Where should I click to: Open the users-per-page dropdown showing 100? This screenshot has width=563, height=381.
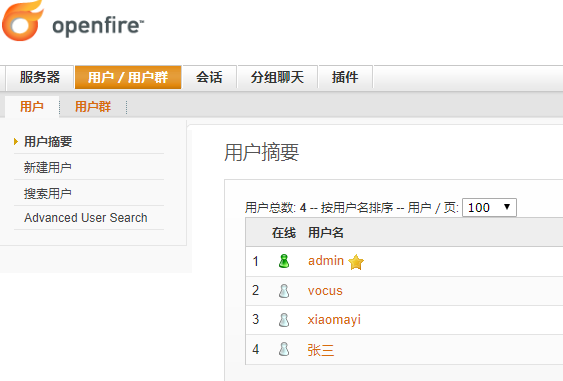click(x=489, y=208)
